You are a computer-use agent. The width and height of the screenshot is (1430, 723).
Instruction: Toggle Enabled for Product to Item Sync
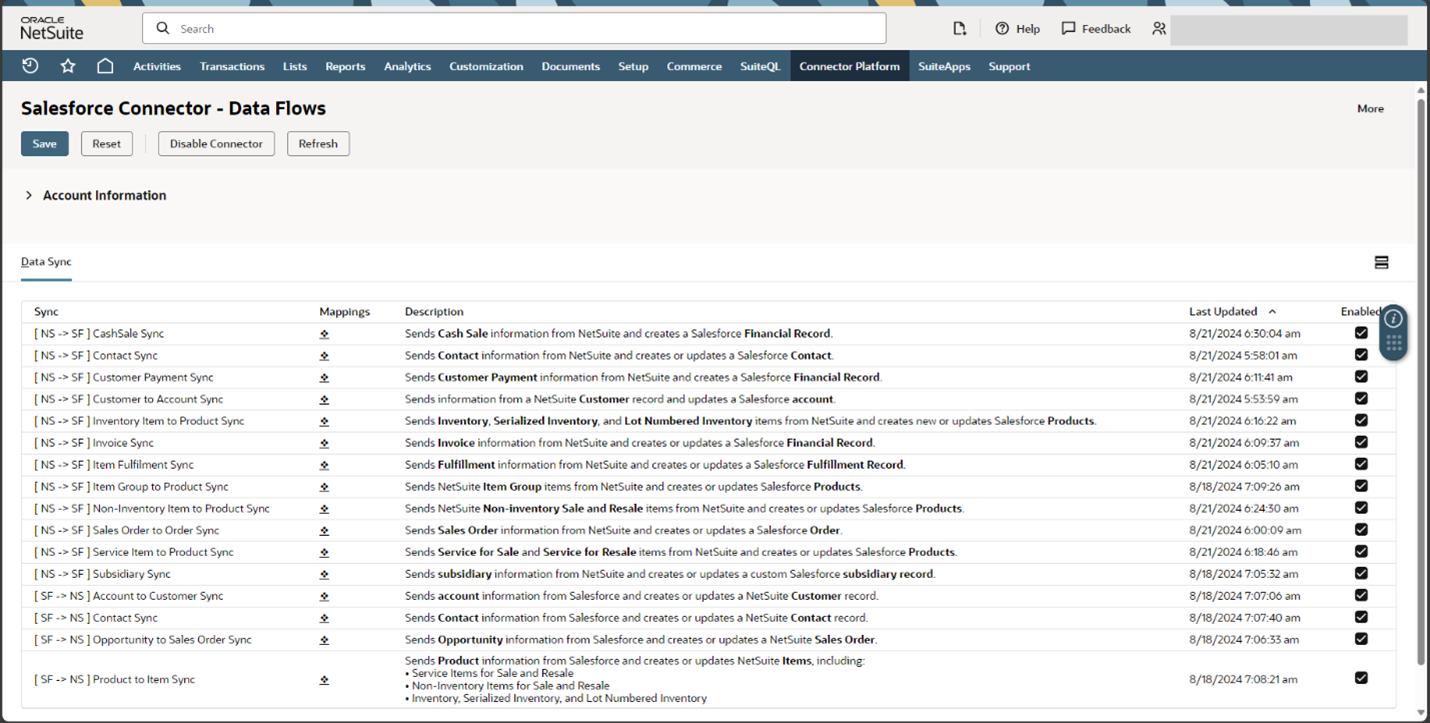(x=1361, y=678)
